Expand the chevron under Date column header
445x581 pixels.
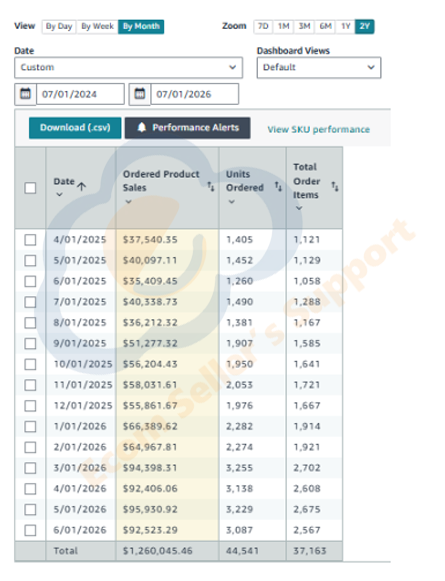pos(59,195)
